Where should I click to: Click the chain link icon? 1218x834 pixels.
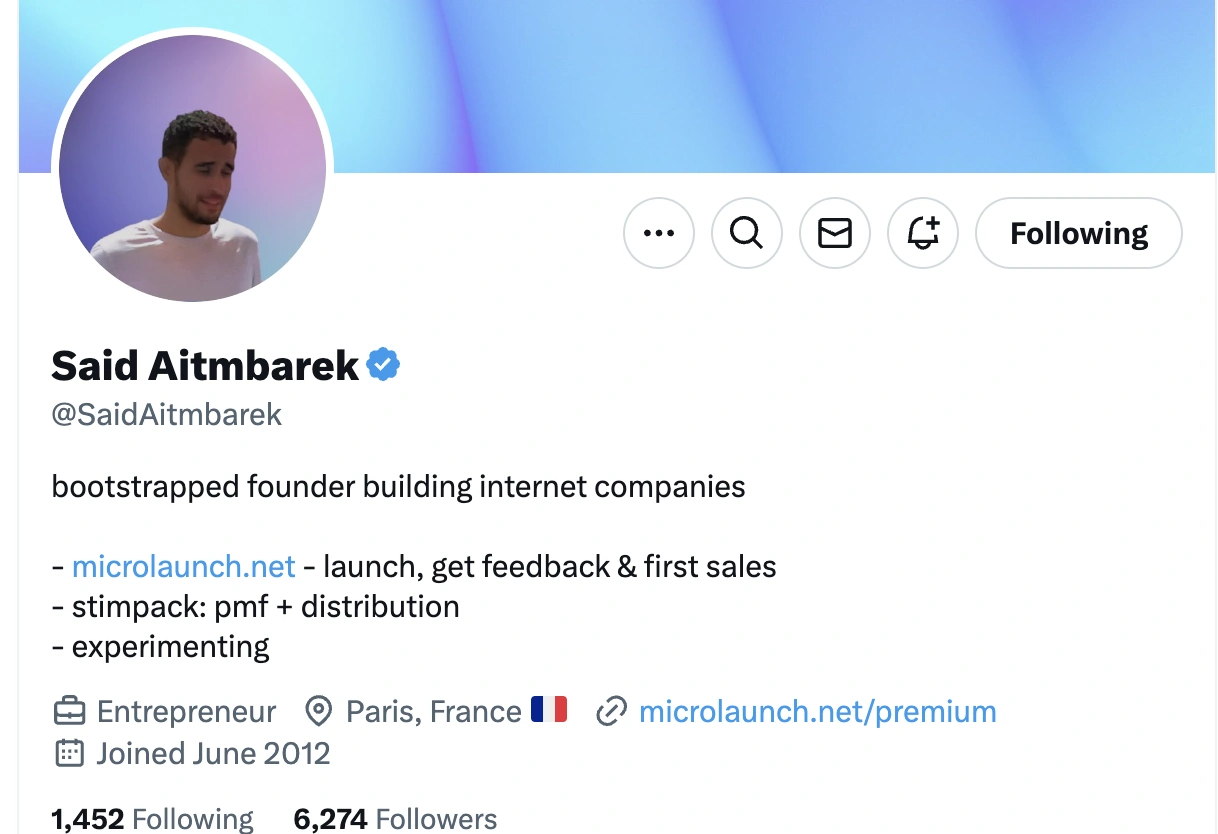(x=610, y=712)
